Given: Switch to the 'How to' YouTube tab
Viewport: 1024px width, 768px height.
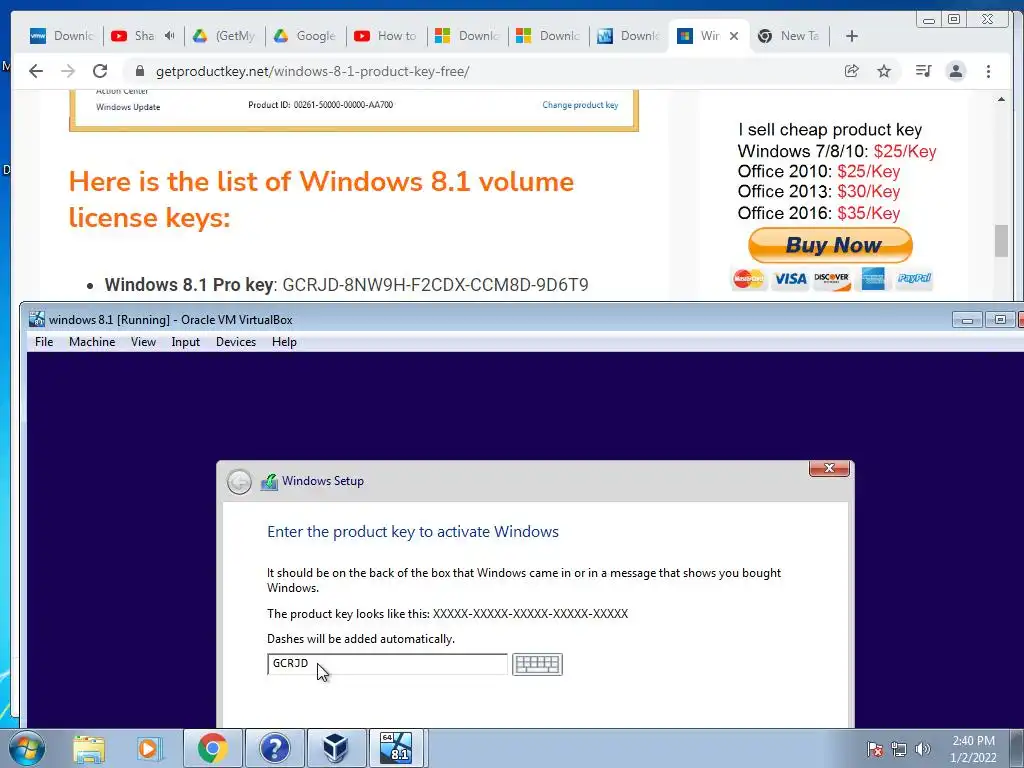Looking at the screenshot, I should [x=387, y=36].
